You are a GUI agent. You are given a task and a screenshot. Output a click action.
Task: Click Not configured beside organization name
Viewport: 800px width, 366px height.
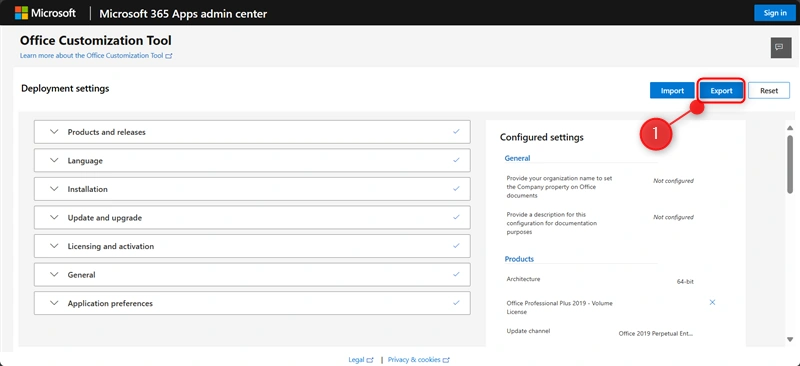click(673, 181)
